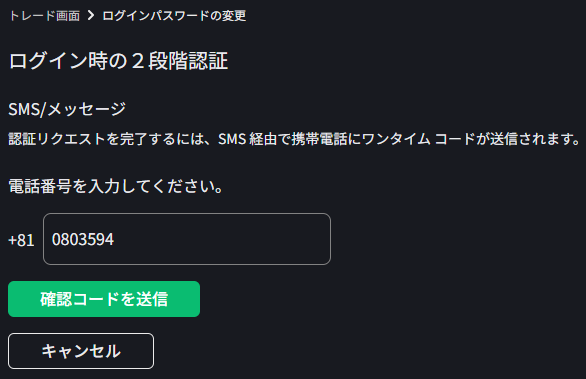The image size is (586, 379).
Task: Place cursor on the digits 0803594
Action: [x=83, y=240]
